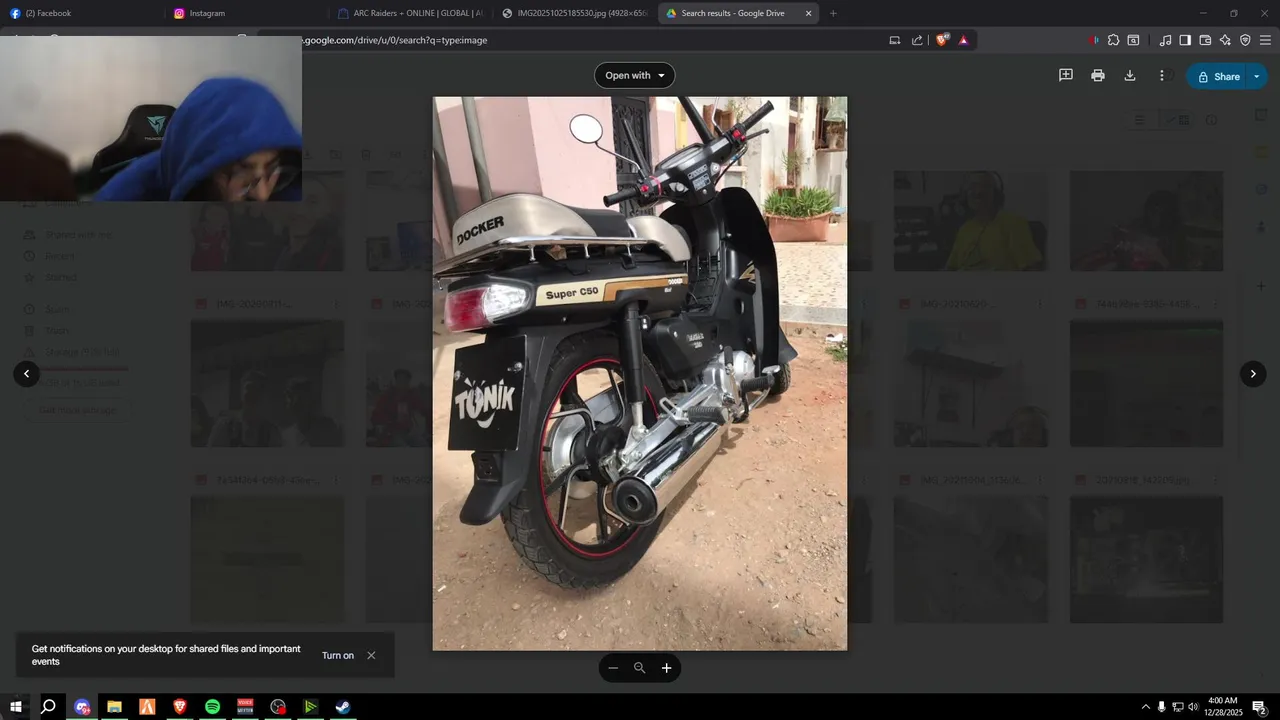Open the 'Open with' dropdown

635,76
